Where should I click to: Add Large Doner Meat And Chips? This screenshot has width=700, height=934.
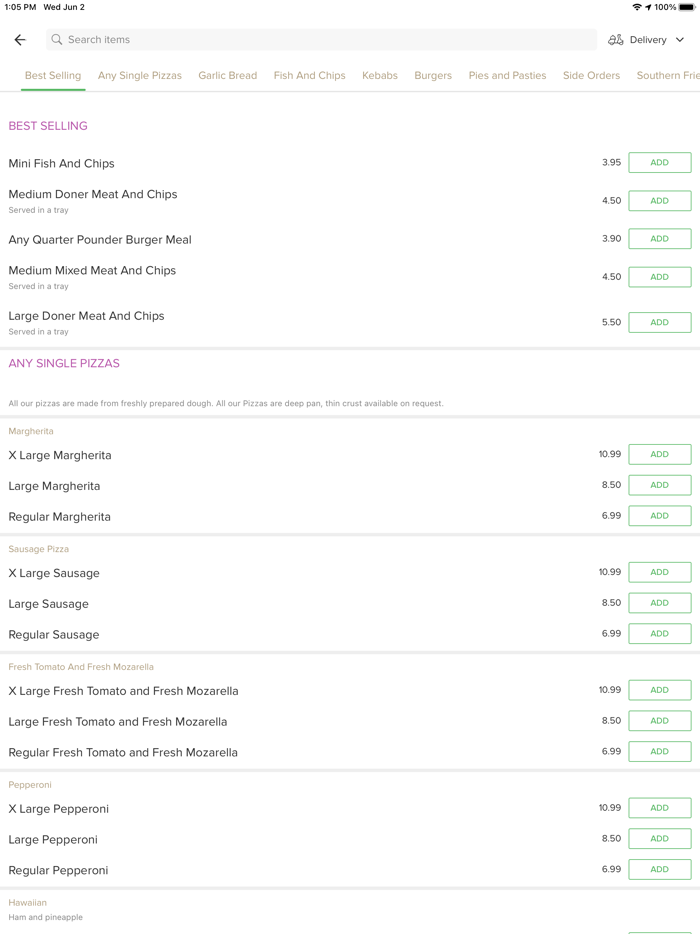click(659, 322)
